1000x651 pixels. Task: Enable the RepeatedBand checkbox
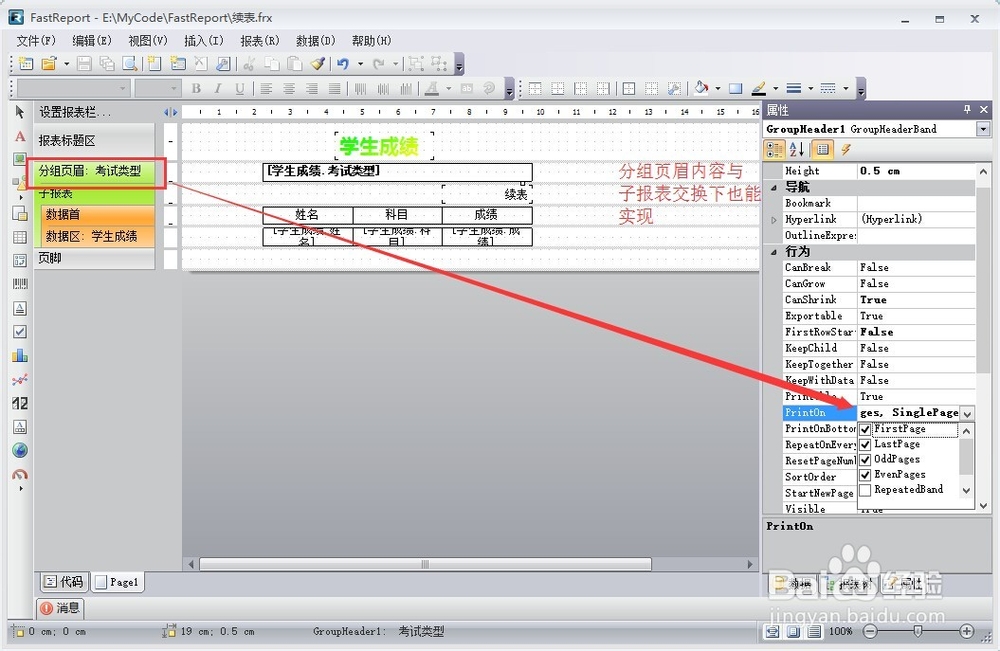click(x=865, y=490)
